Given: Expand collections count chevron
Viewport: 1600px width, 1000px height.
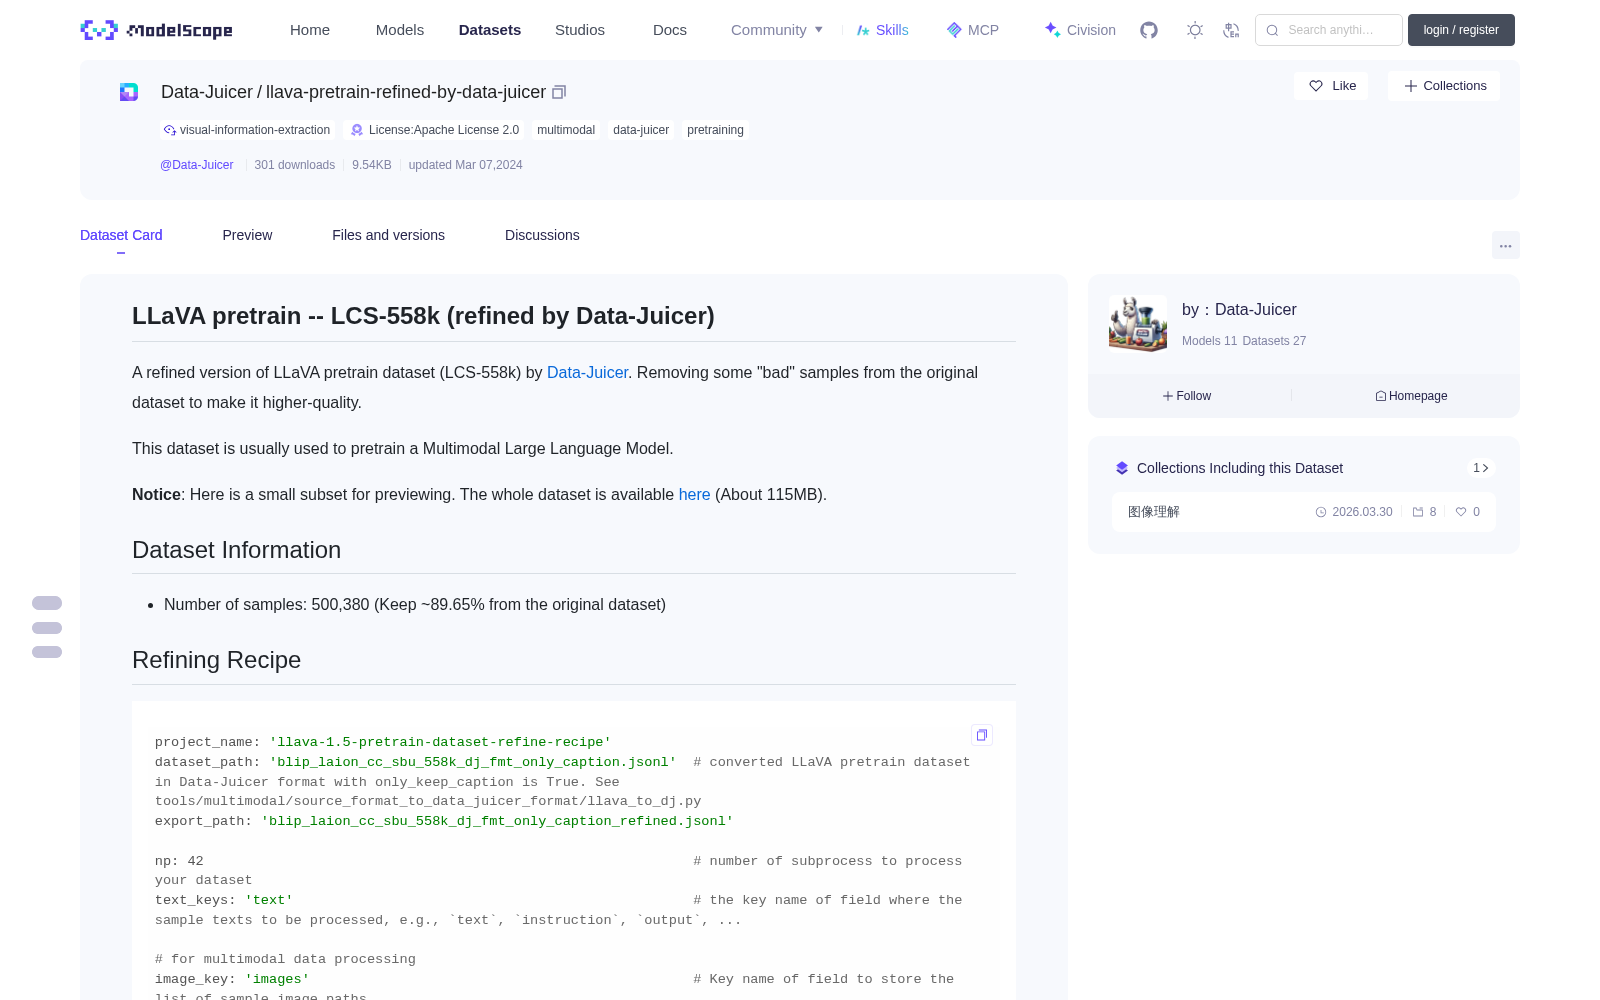Looking at the screenshot, I should 1481,468.
